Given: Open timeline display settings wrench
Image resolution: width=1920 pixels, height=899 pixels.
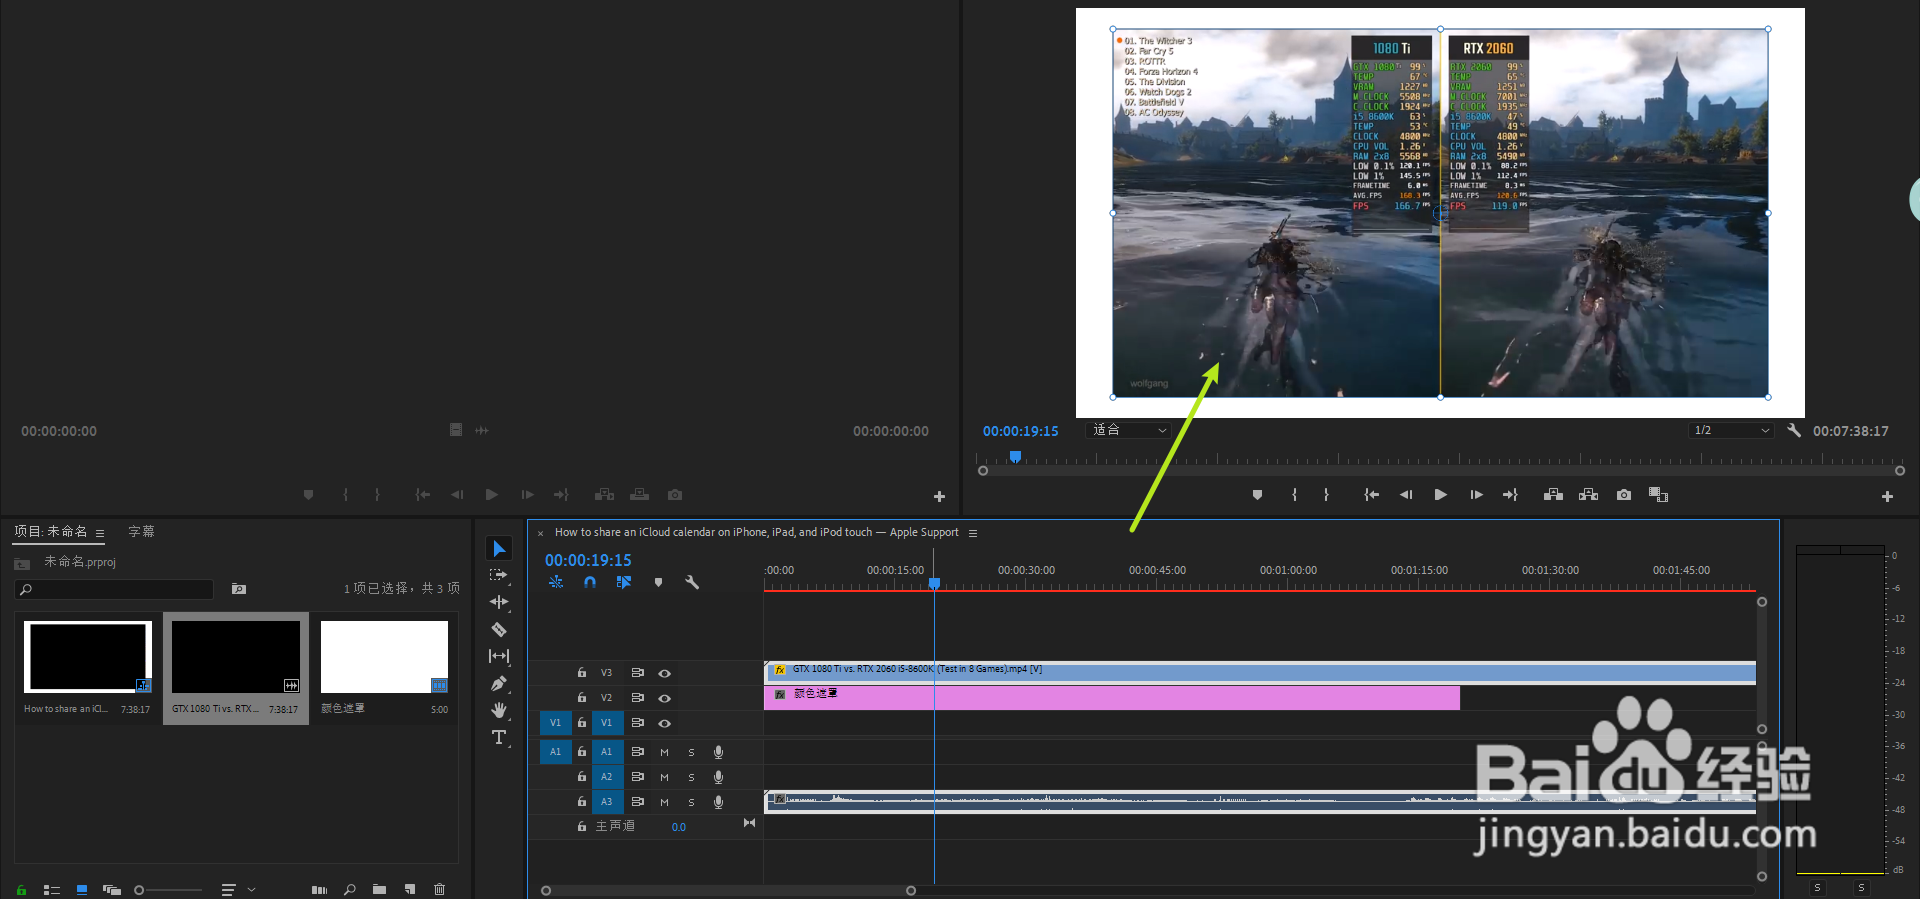Looking at the screenshot, I should click(692, 582).
